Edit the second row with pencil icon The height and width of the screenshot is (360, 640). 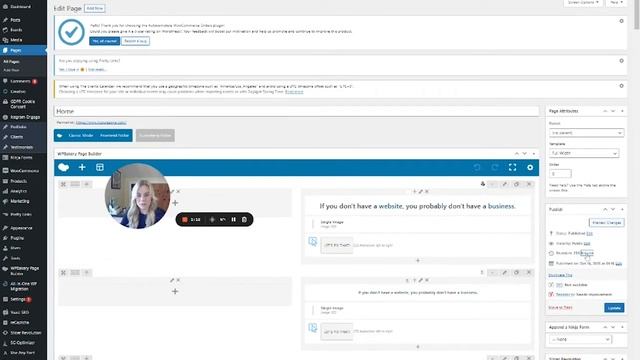[504, 272]
